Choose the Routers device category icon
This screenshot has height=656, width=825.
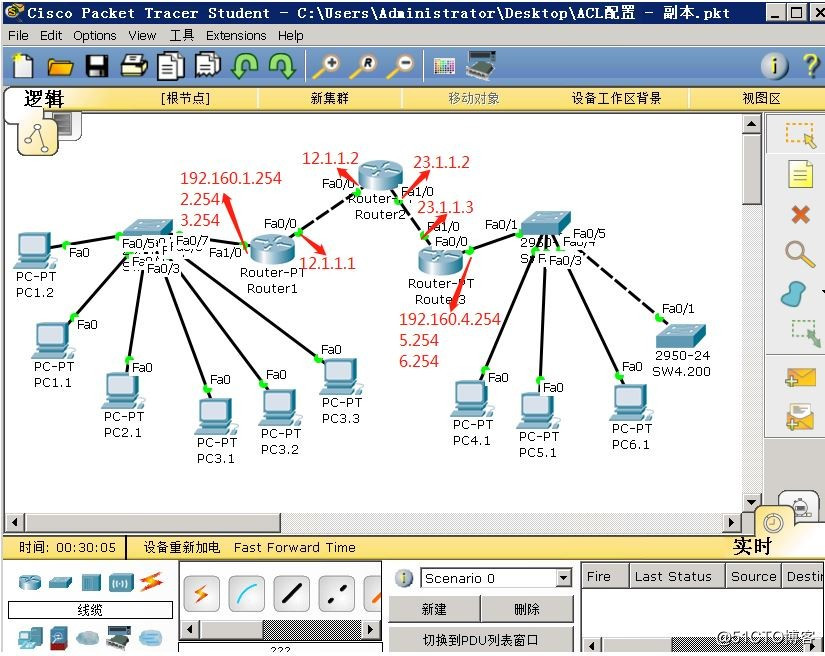coord(29,582)
